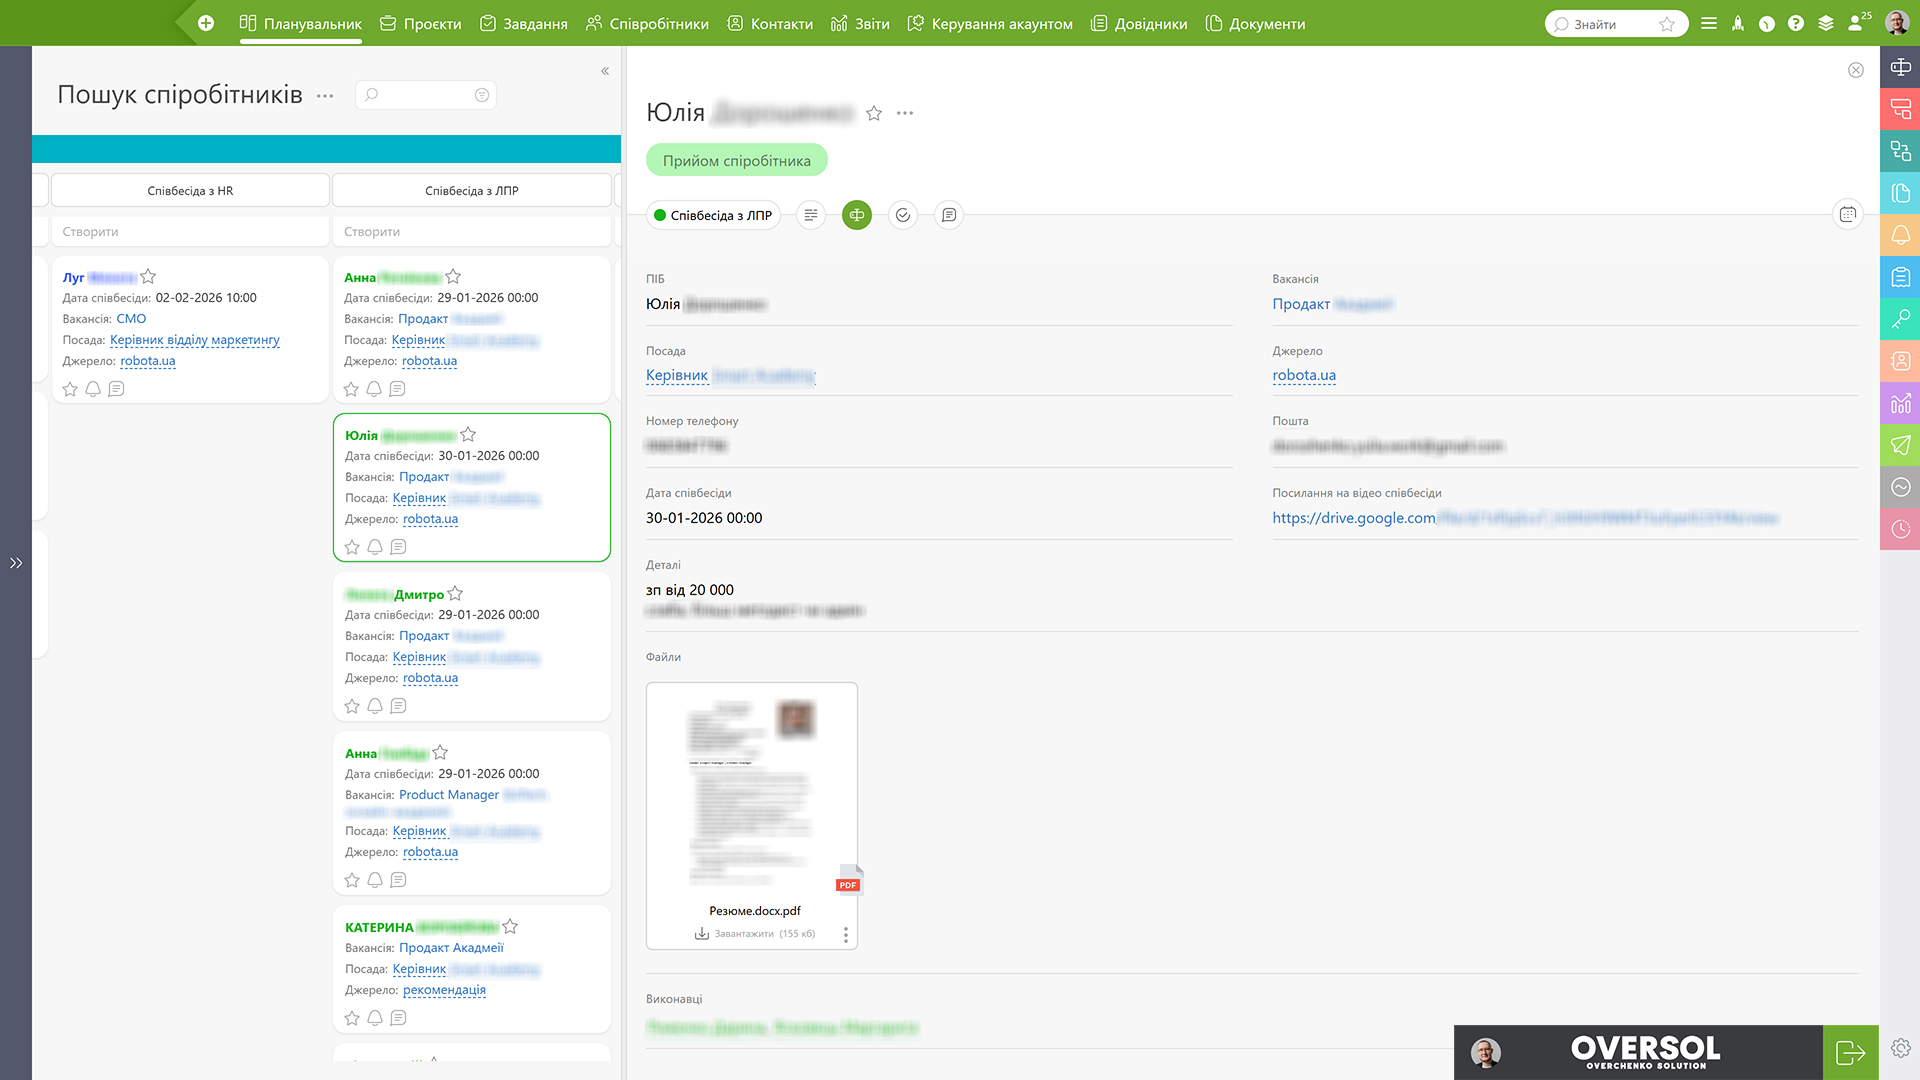Toggle bottom star rating on Юлія card
The image size is (1920, 1080).
[352, 547]
